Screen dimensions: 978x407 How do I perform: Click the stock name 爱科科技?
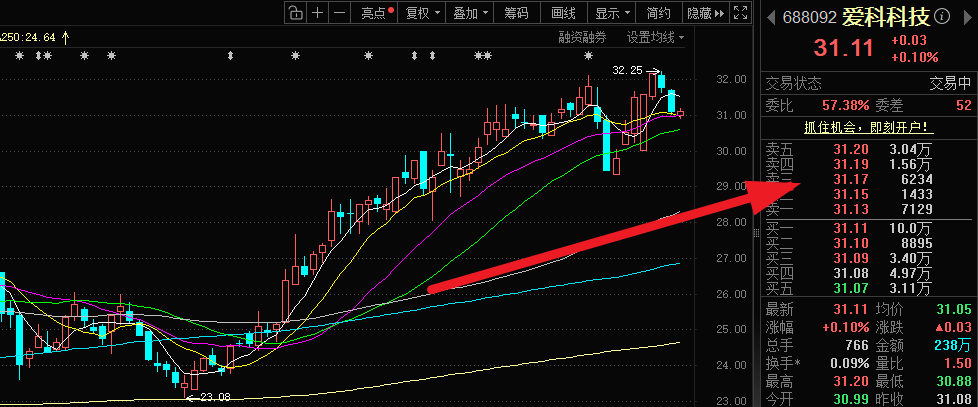point(886,17)
